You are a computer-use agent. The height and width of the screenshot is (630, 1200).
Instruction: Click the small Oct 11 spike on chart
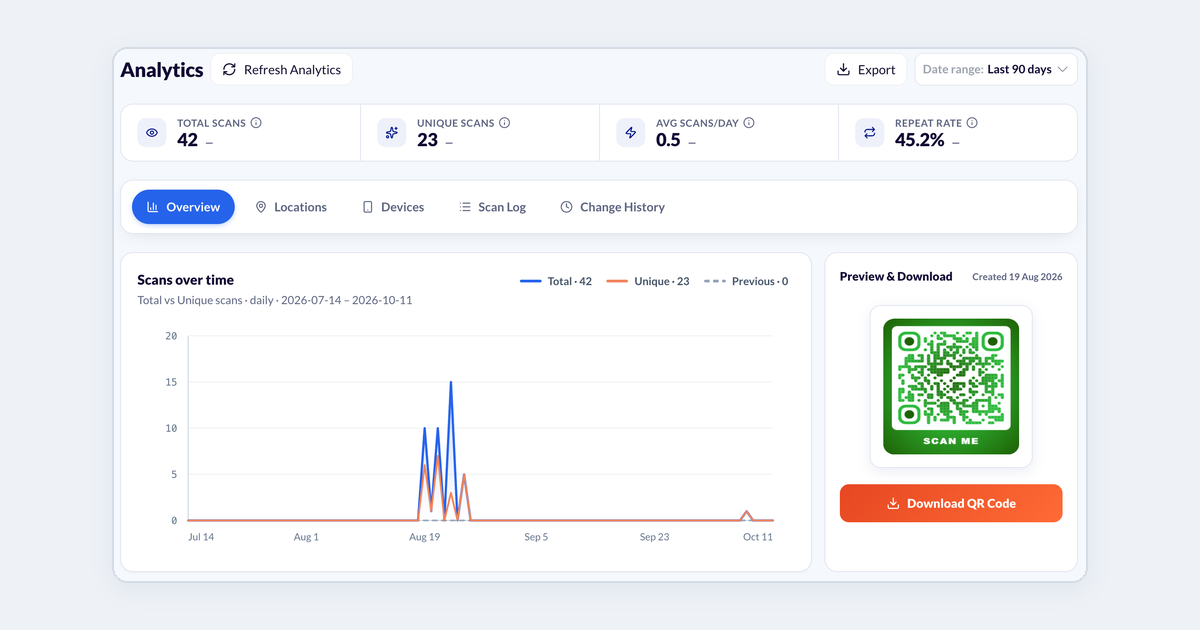pyautogui.click(x=747, y=513)
